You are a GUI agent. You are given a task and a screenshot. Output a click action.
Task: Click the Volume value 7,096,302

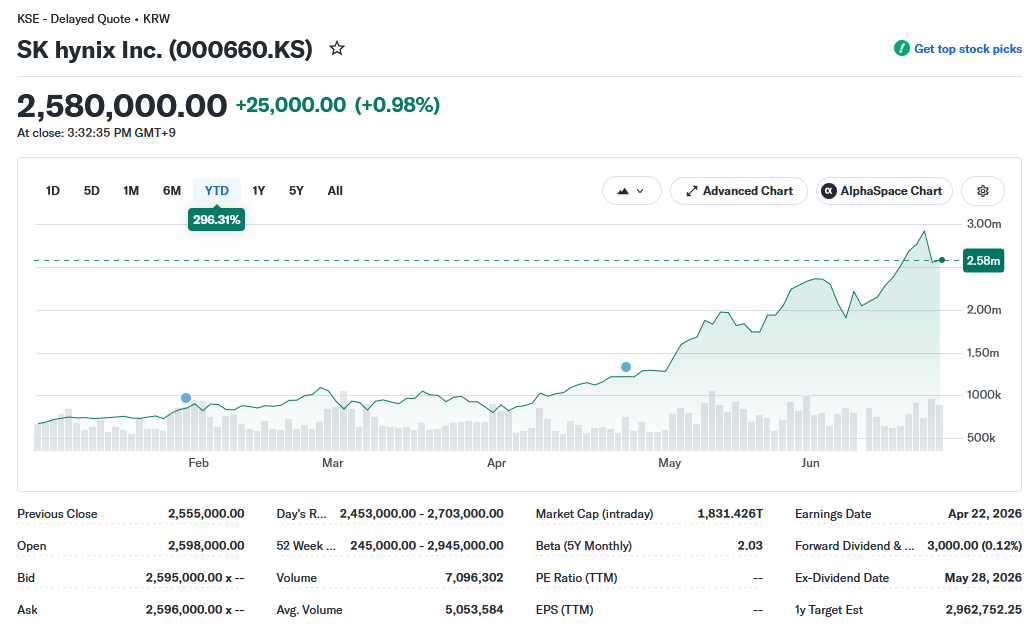[474, 578]
